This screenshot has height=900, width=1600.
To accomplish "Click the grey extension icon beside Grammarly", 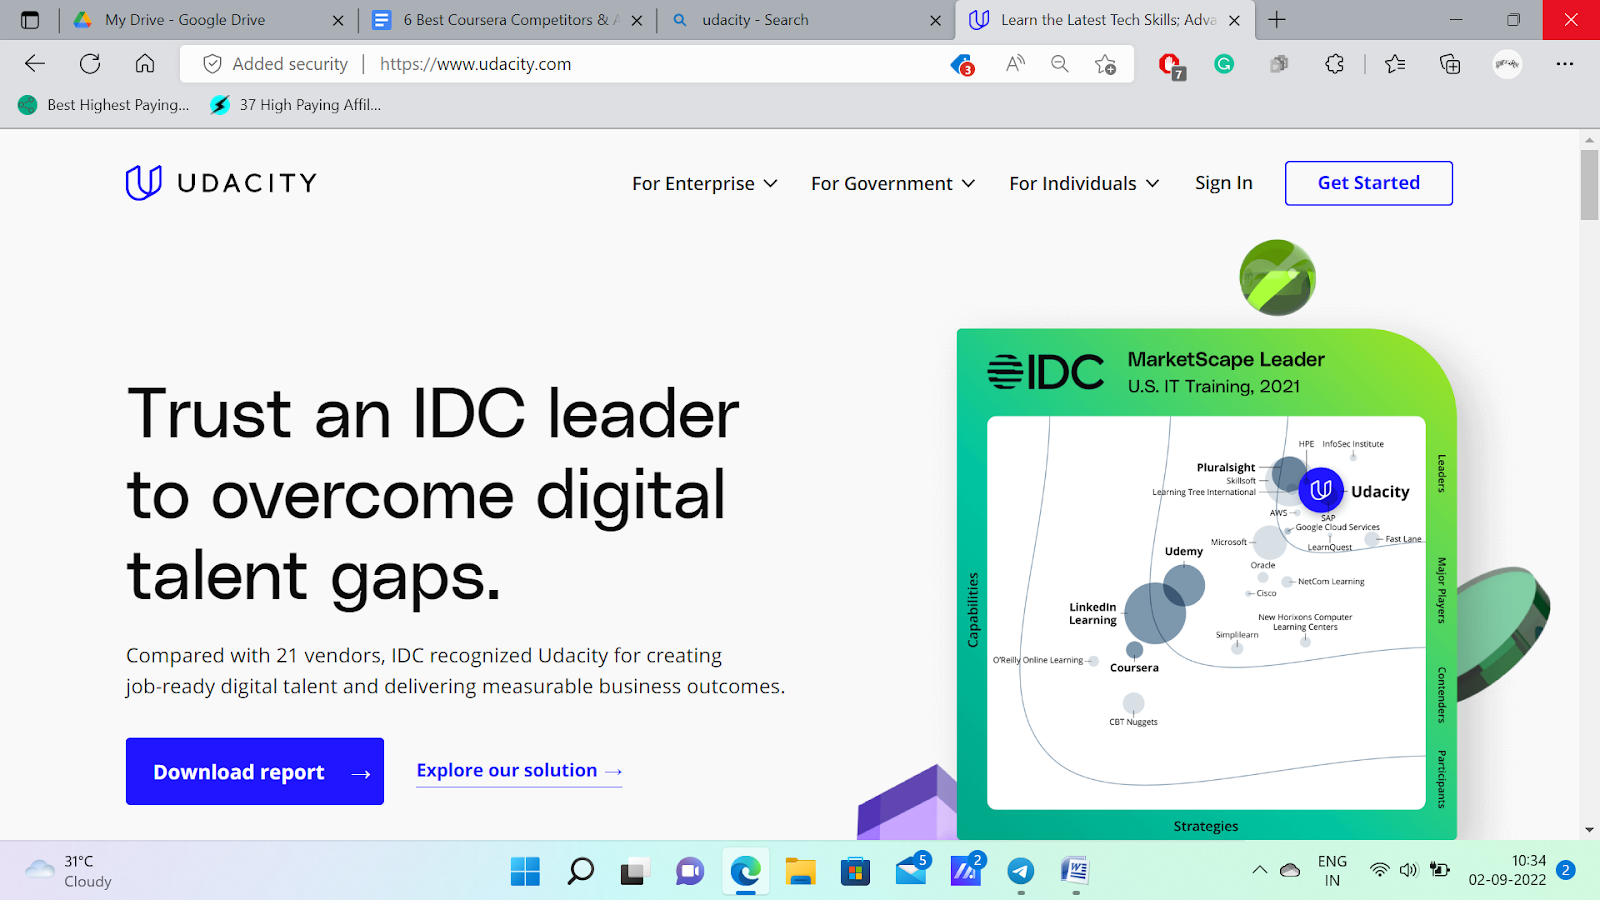I will click(x=1279, y=64).
